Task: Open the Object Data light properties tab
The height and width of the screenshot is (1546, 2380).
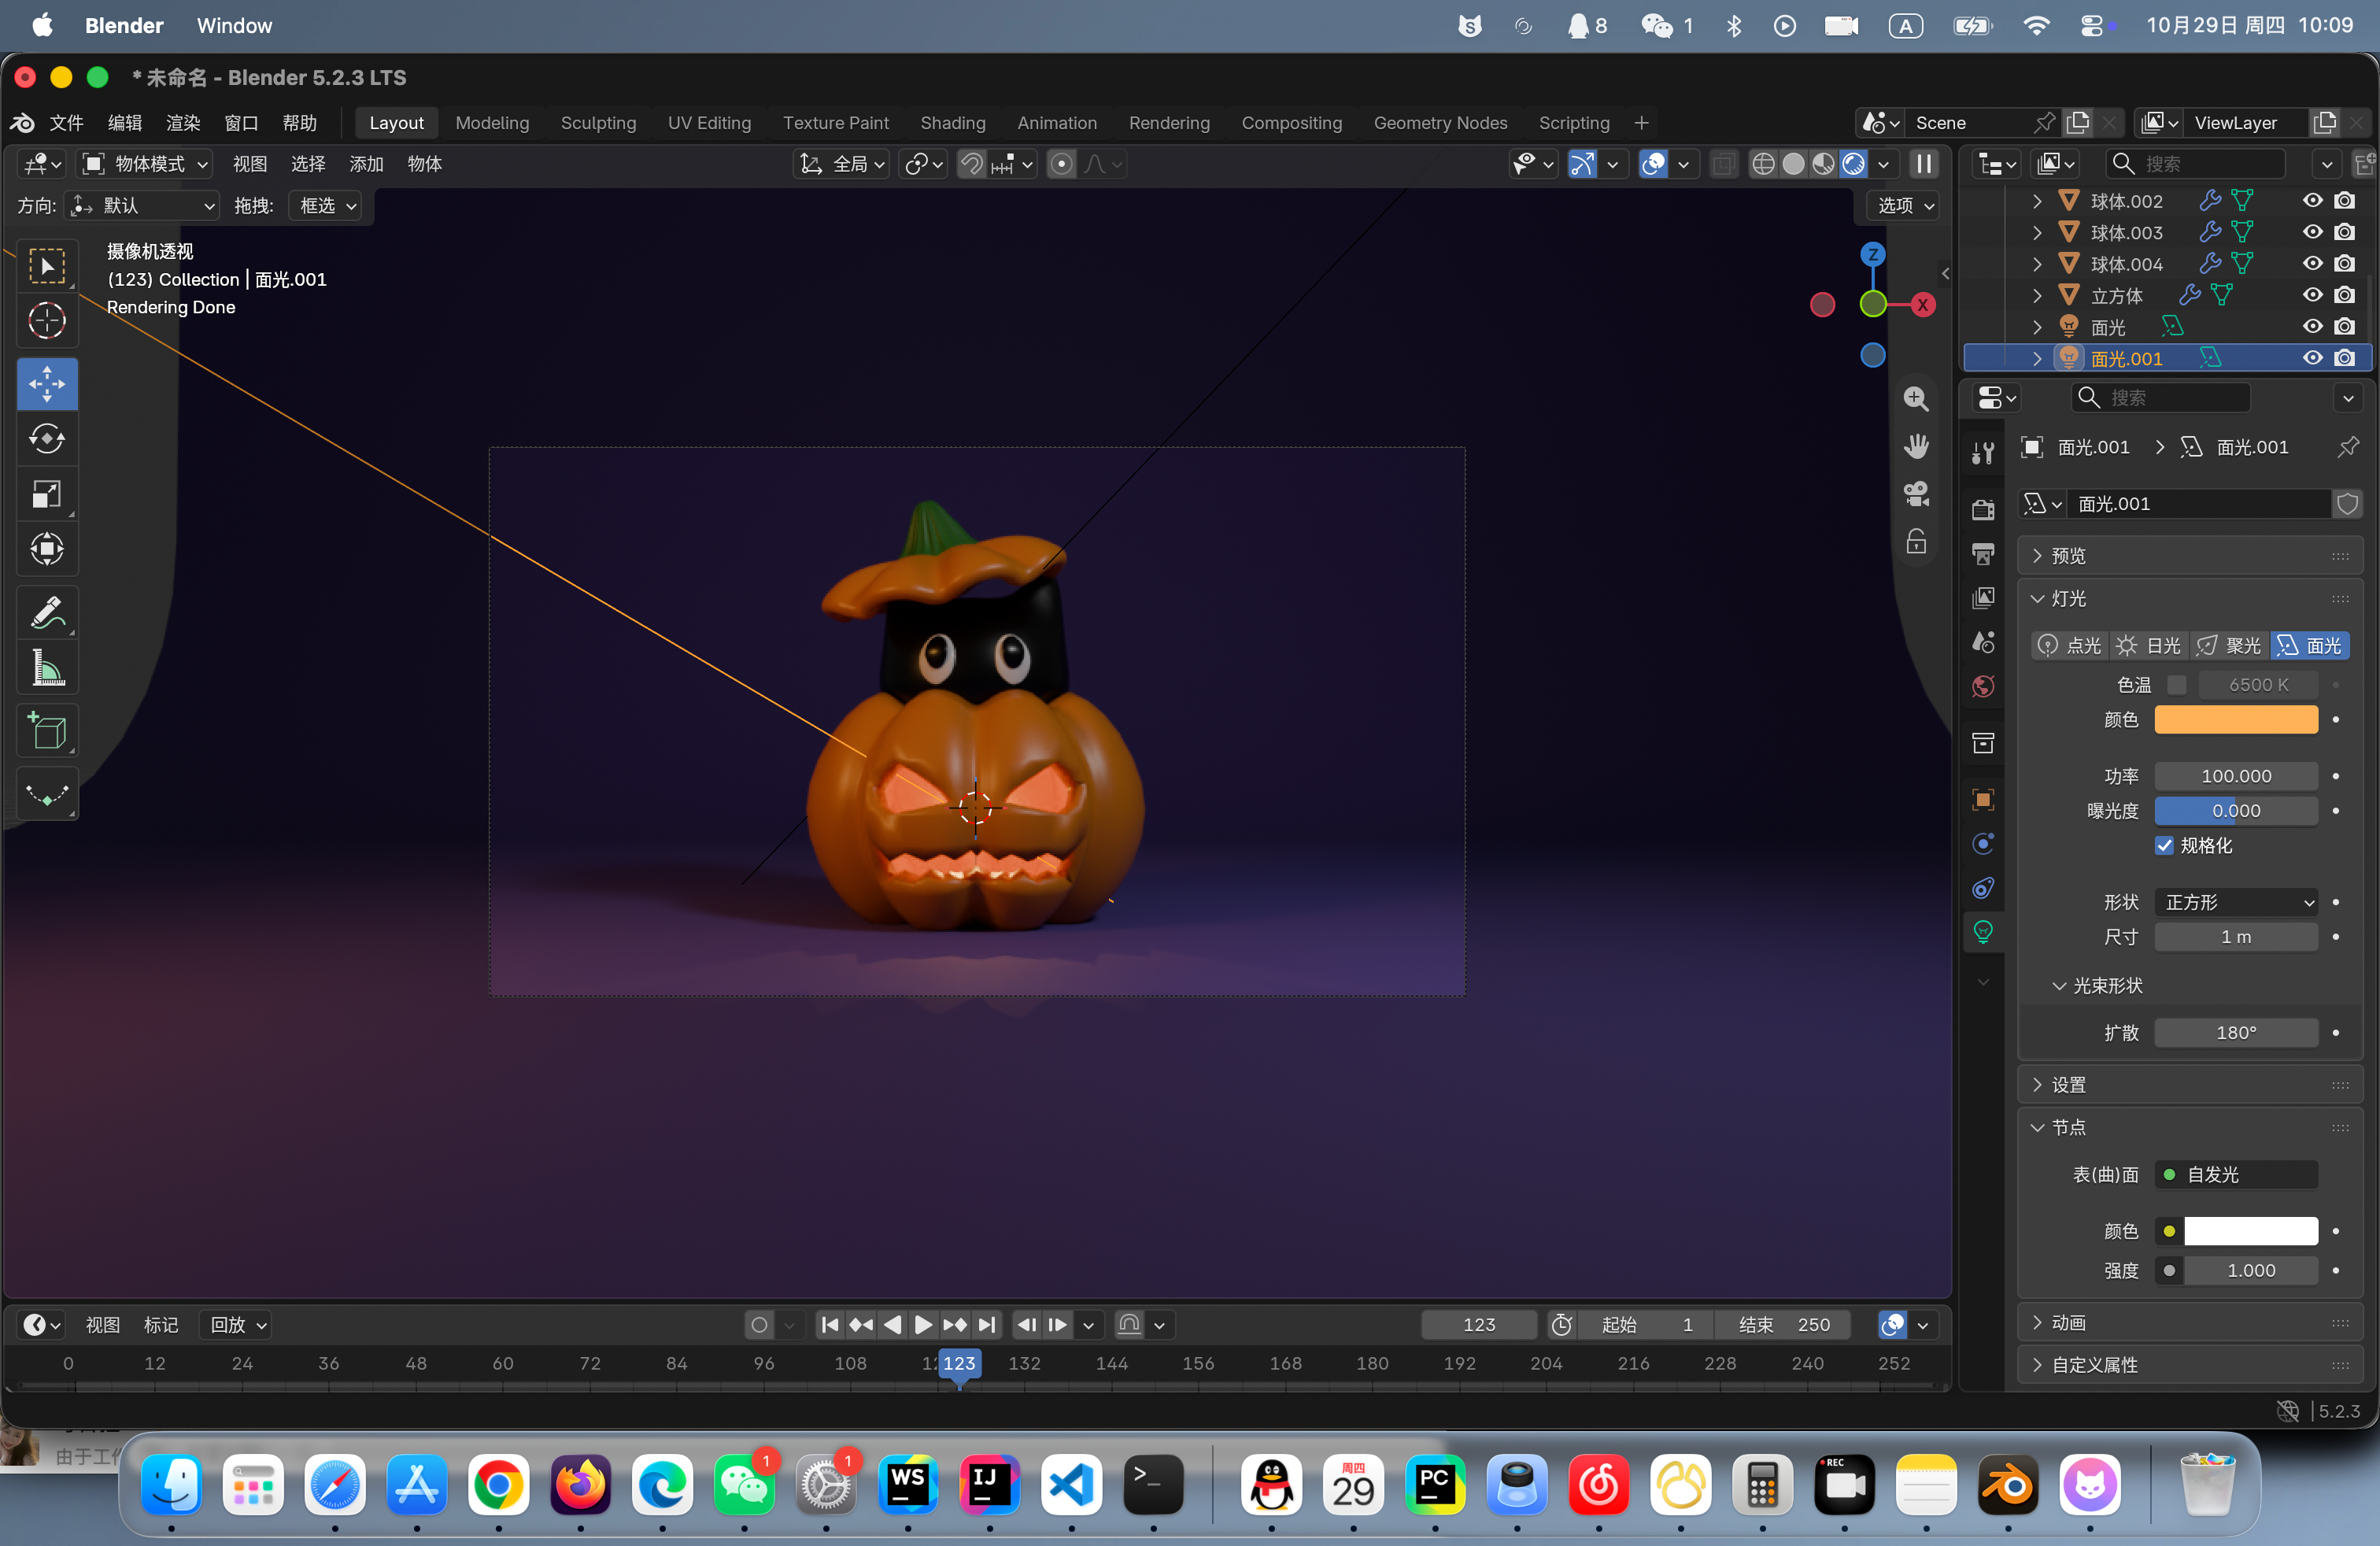Action: tap(1983, 932)
